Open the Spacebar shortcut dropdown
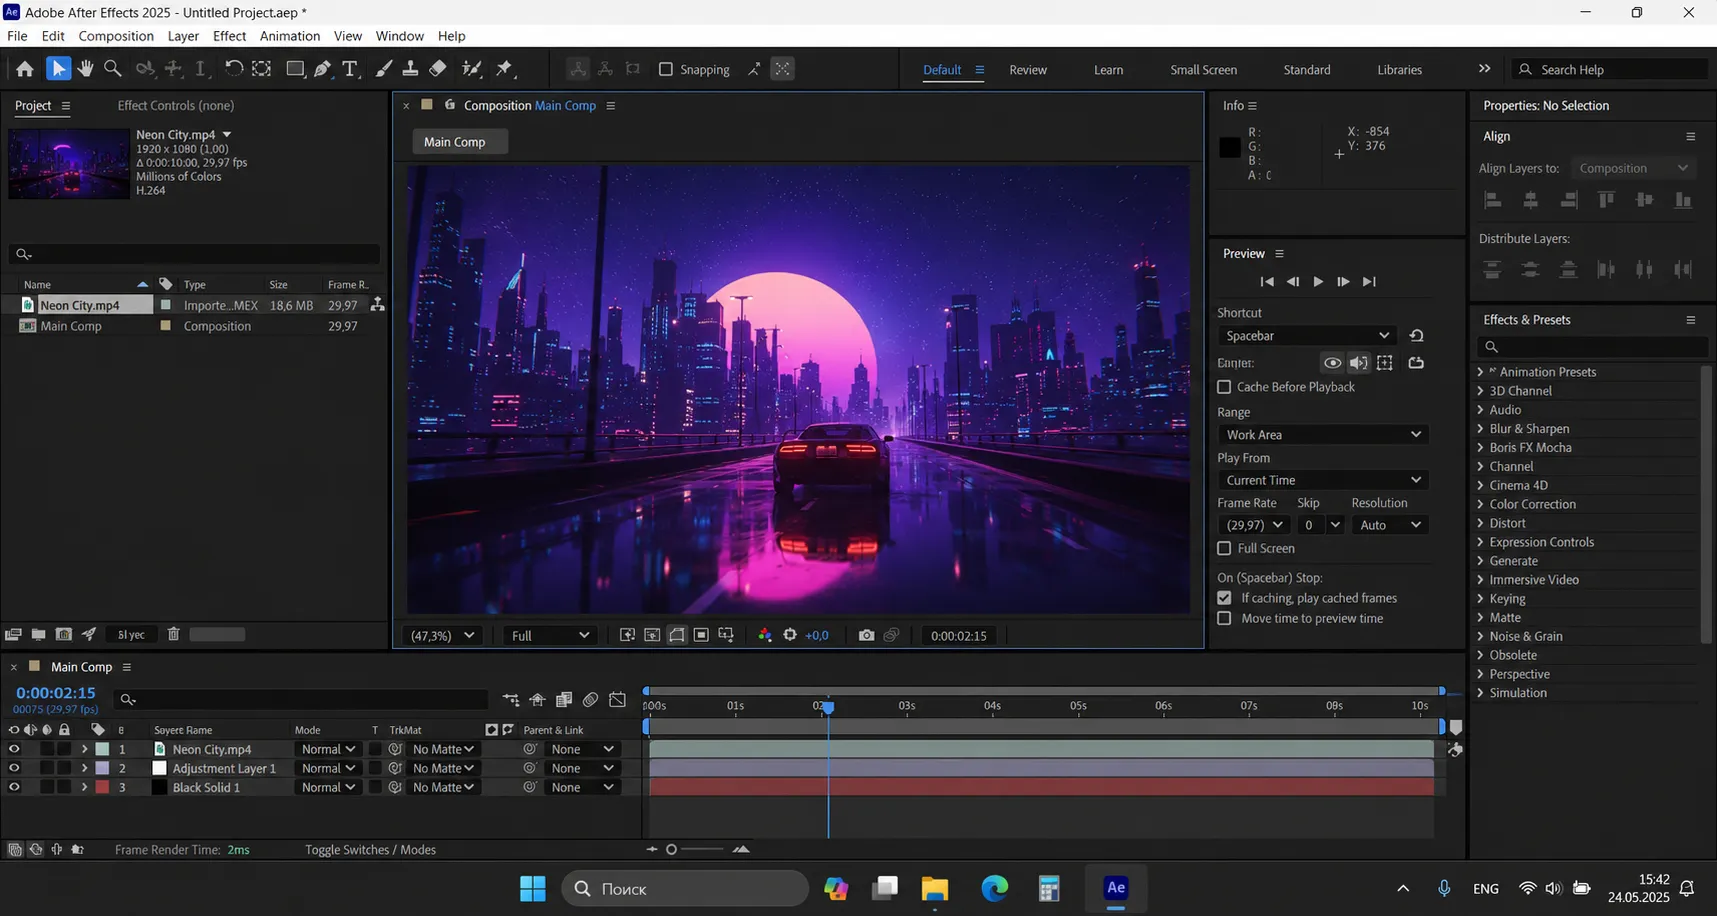Screen dimensions: 1717x916 pos(1307,336)
